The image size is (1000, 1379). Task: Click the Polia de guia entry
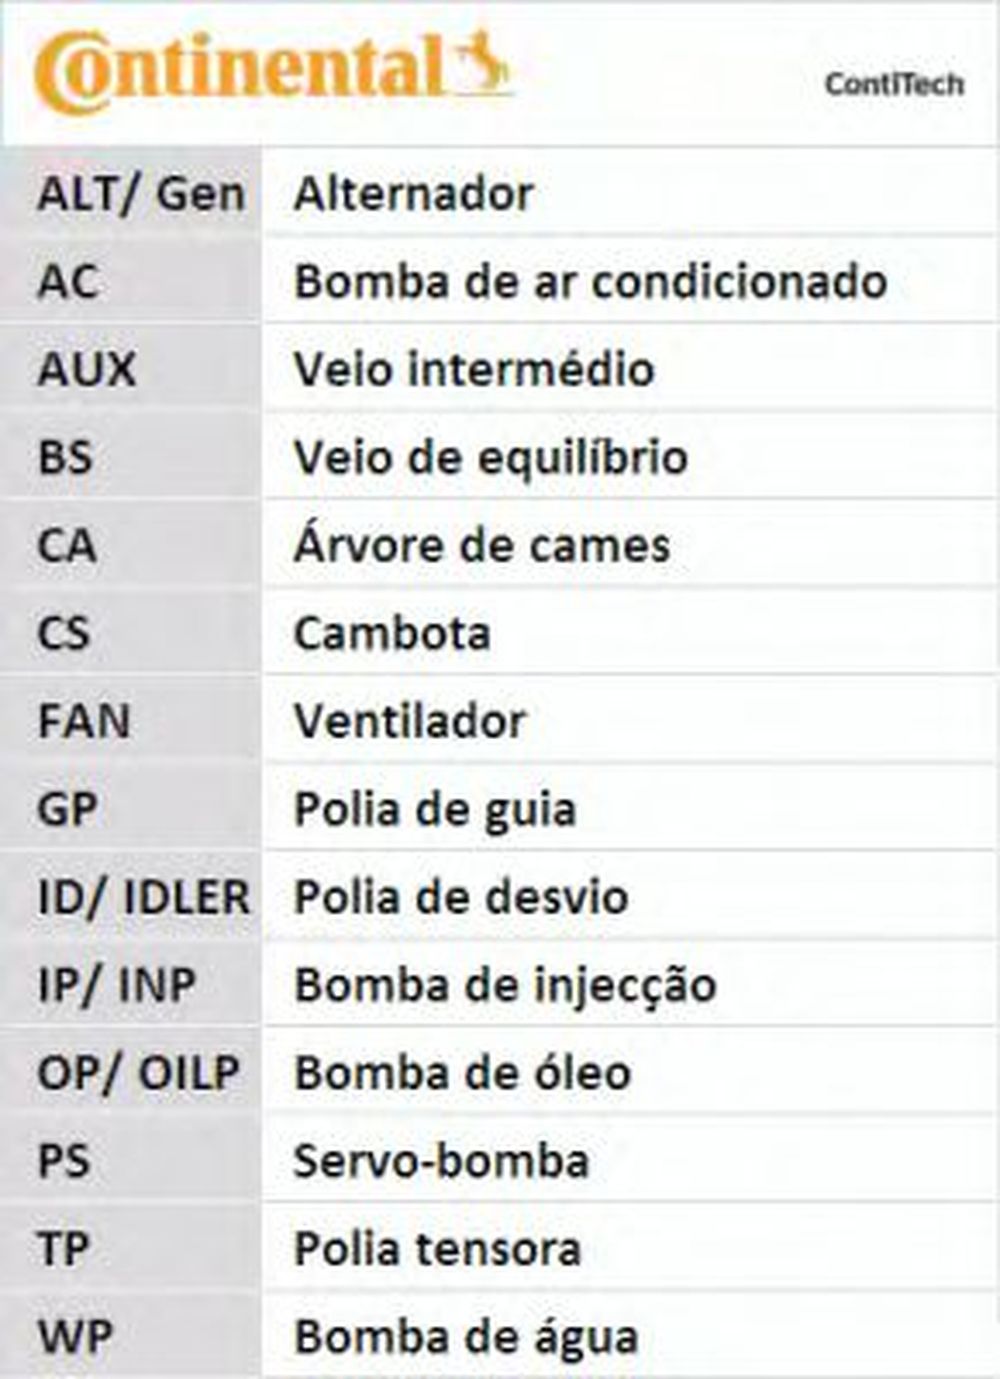tap(434, 810)
